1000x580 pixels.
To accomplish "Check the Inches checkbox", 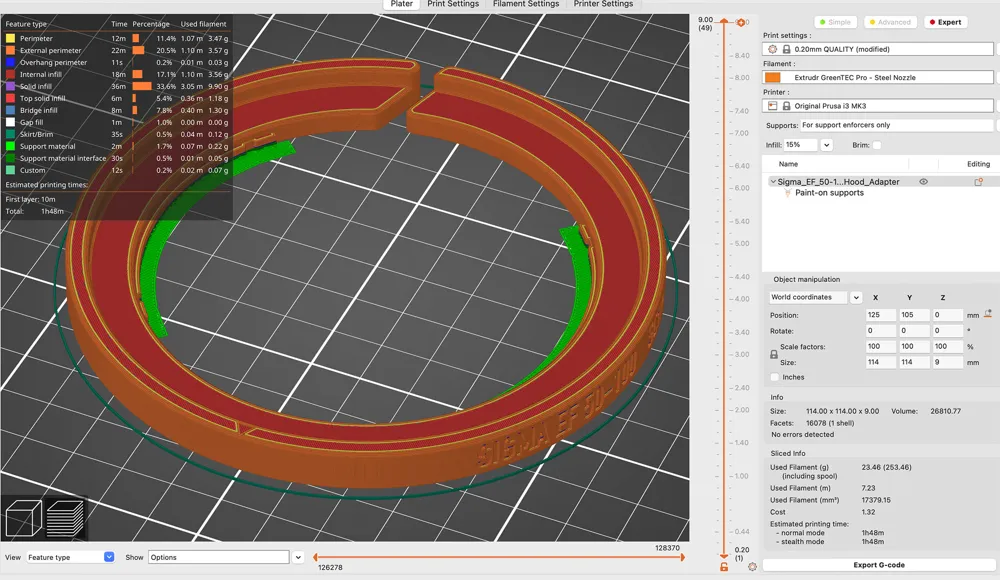I will click(x=775, y=377).
